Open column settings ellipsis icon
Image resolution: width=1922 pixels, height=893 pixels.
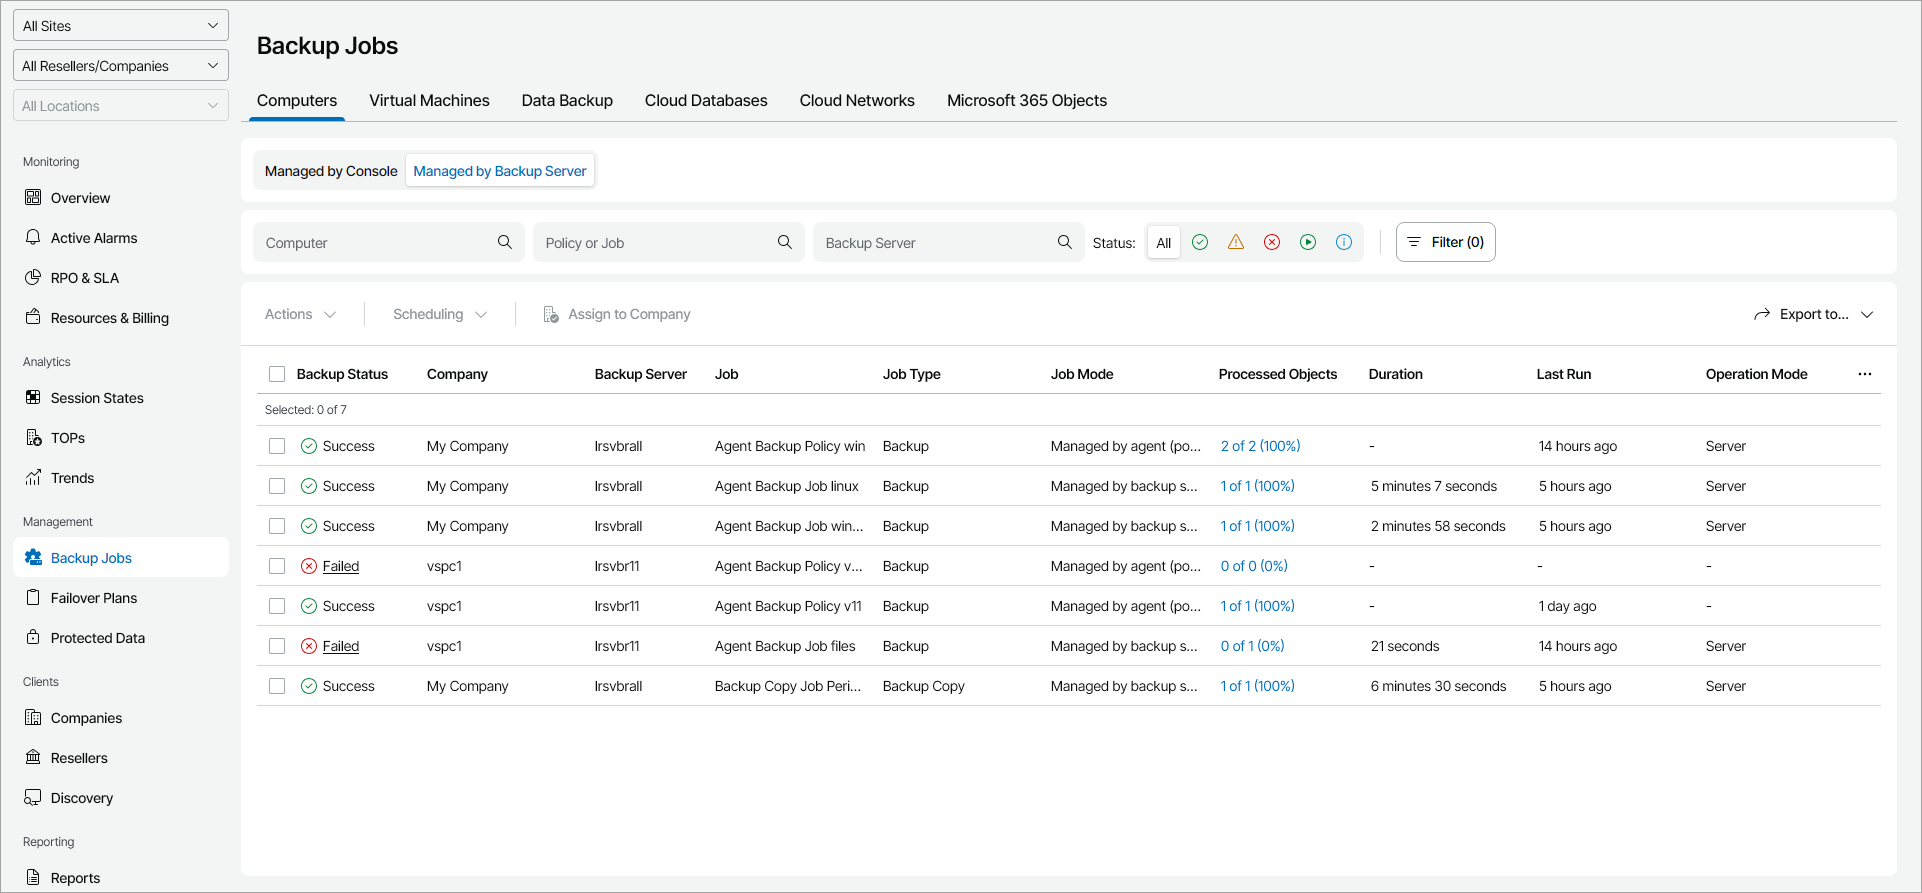pyautogui.click(x=1865, y=374)
